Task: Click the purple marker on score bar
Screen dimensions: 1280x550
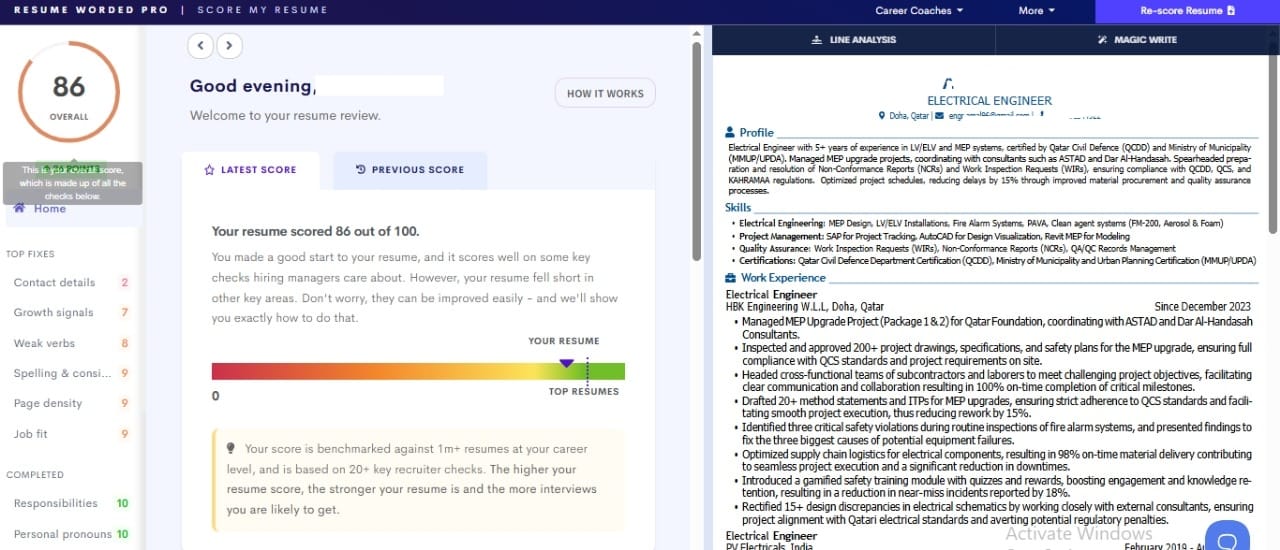Action: (x=566, y=363)
